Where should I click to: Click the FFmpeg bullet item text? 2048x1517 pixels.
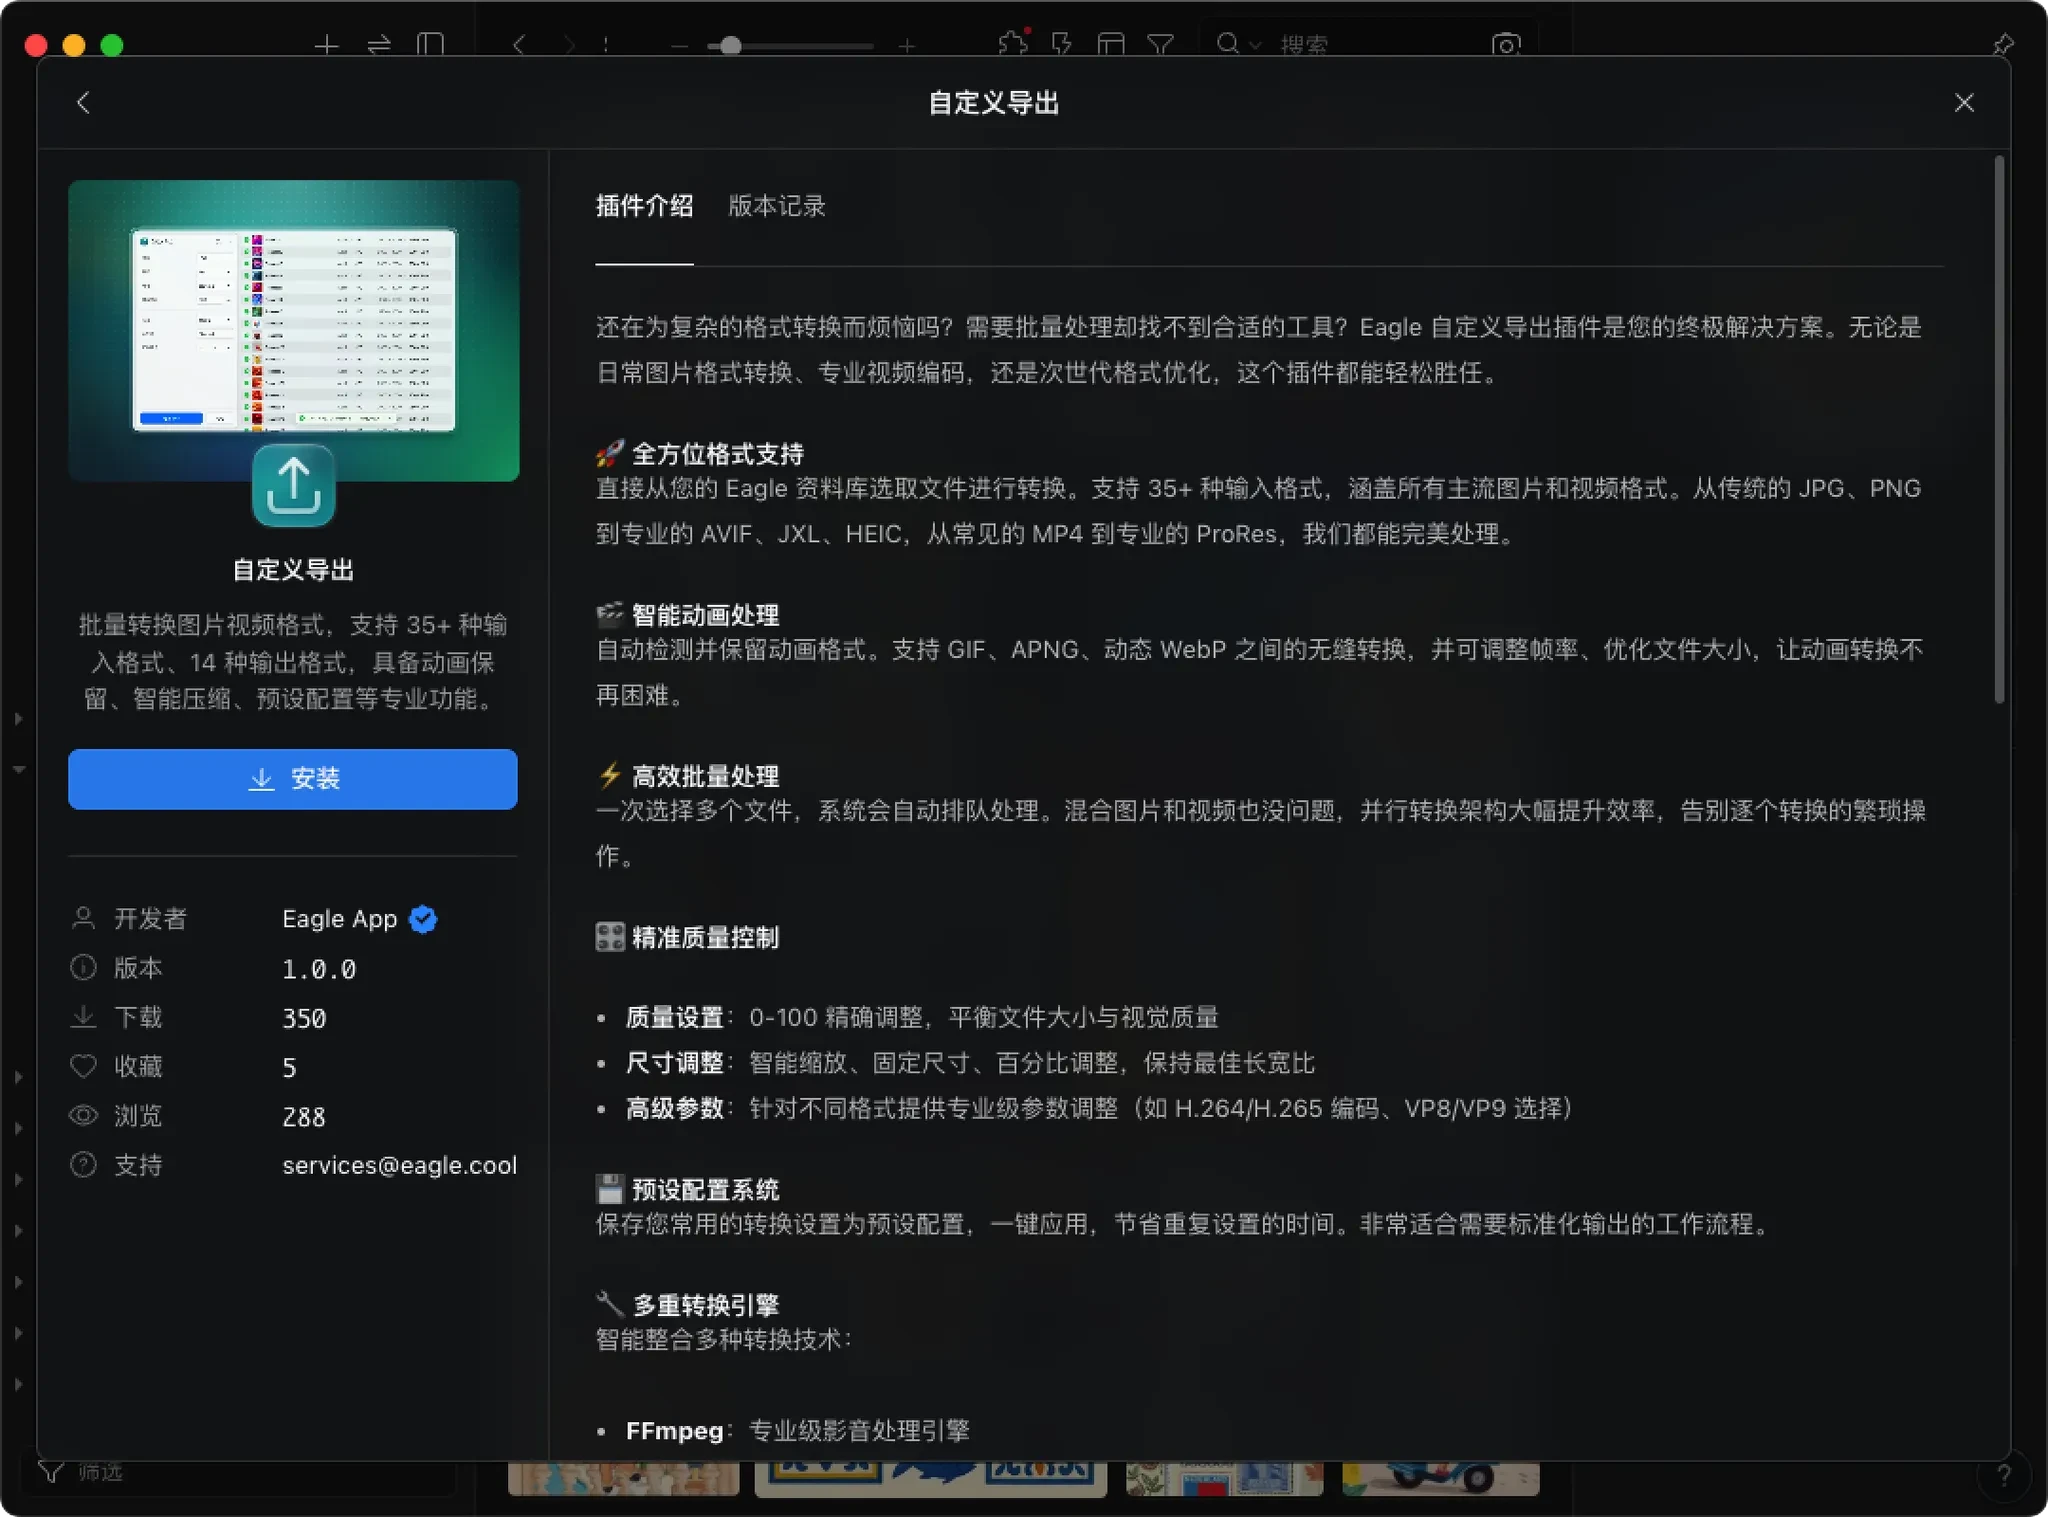797,1431
